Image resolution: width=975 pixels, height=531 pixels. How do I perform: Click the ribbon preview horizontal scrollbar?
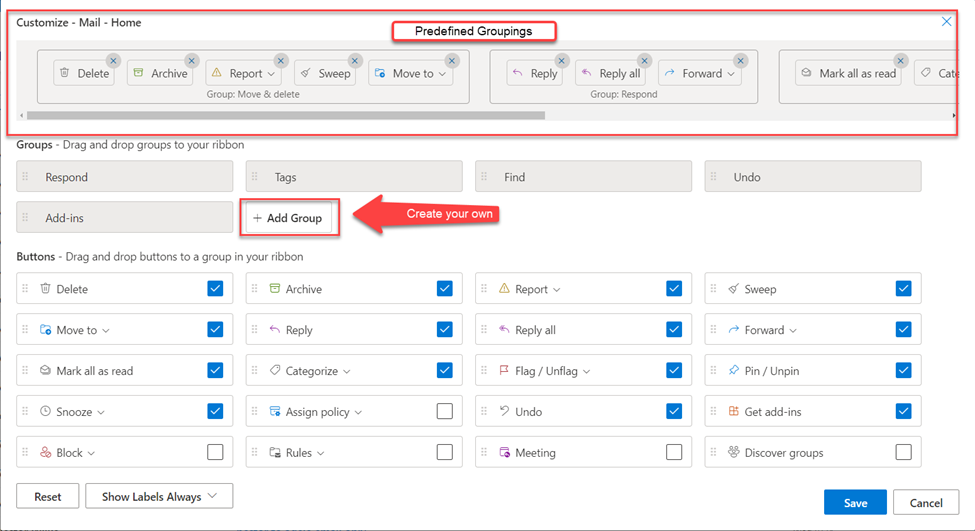(x=286, y=115)
